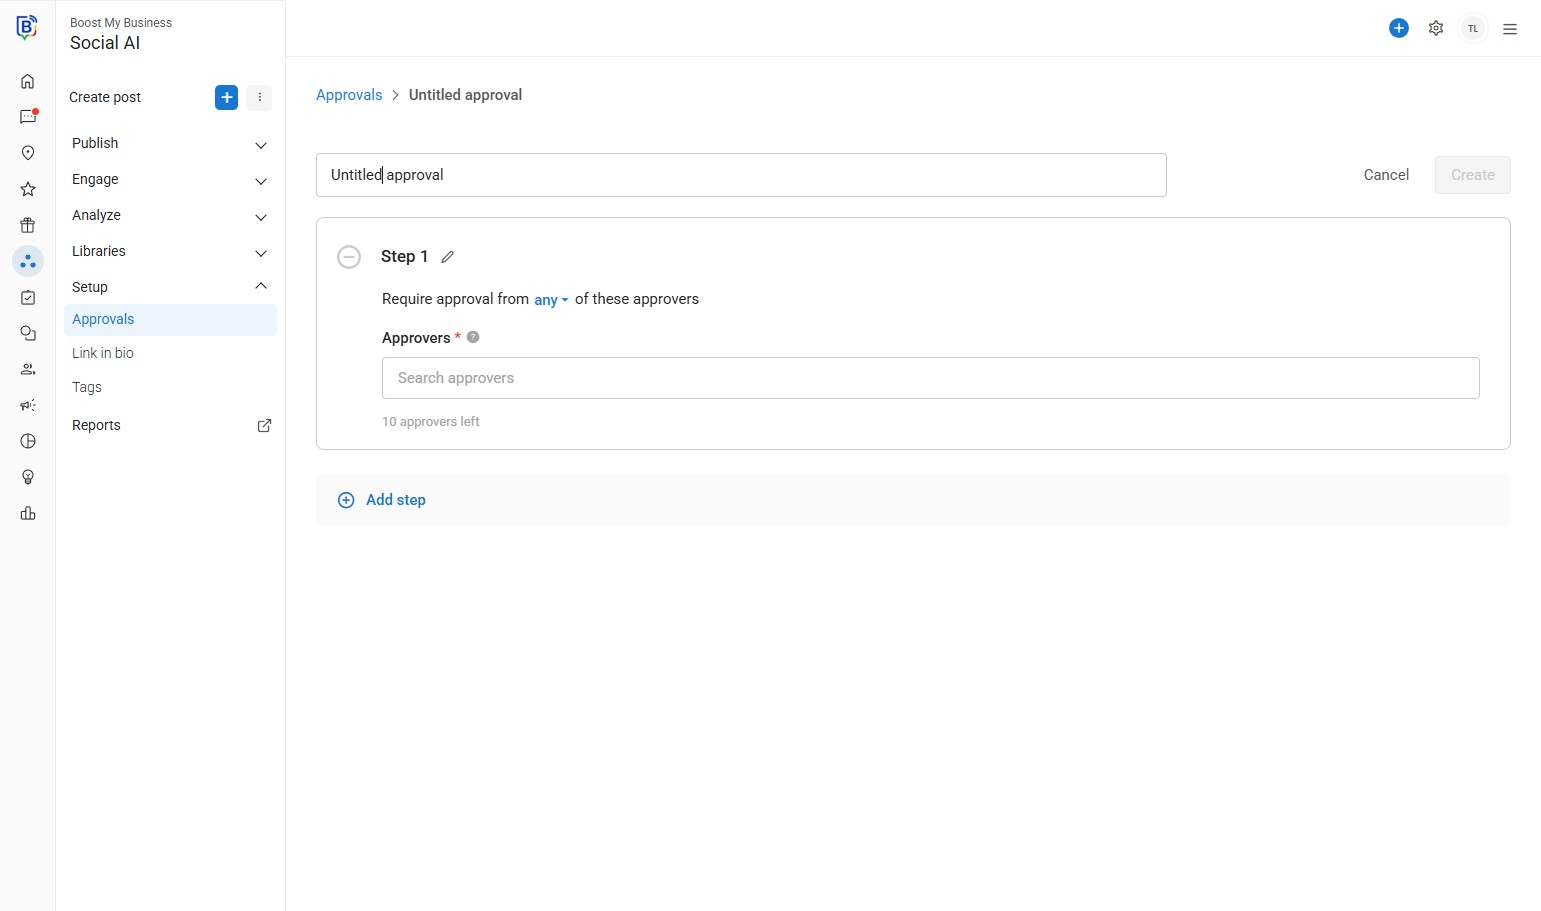Expand the Publish section
This screenshot has height=911, width=1541.
pyautogui.click(x=260, y=145)
